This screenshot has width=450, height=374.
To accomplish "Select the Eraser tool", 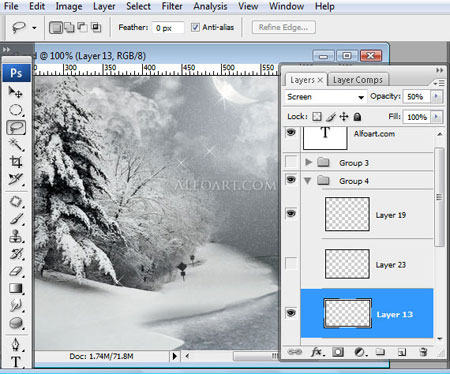I will pyautogui.click(x=15, y=271).
